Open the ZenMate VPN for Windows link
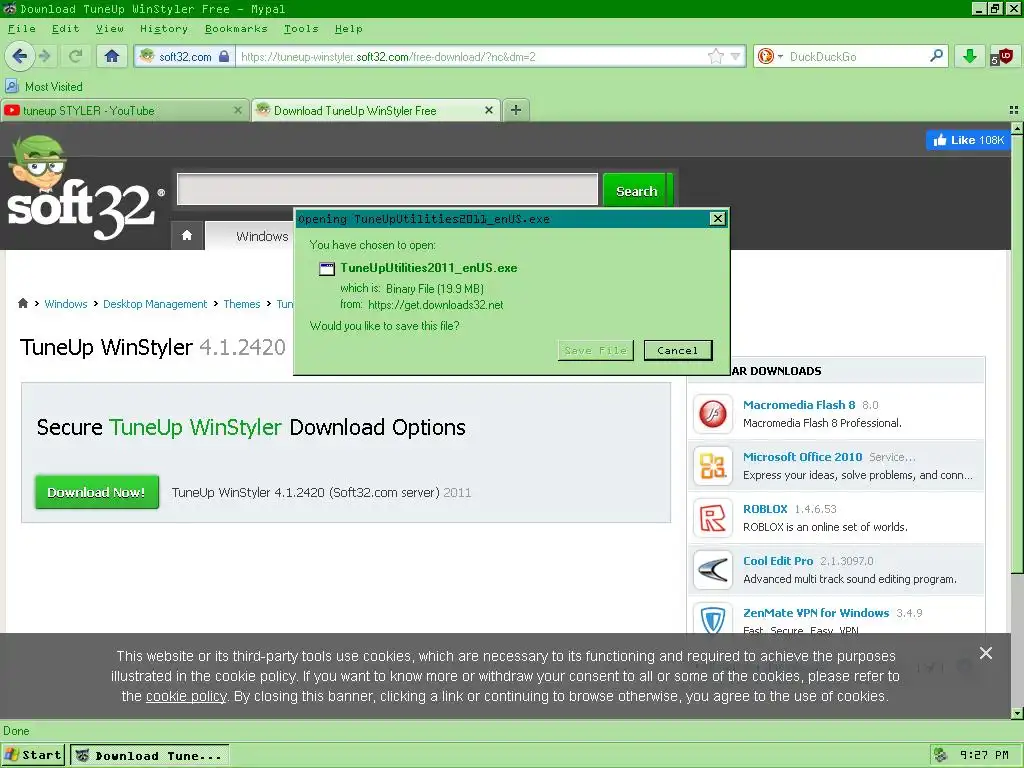The image size is (1024, 768). (x=816, y=613)
